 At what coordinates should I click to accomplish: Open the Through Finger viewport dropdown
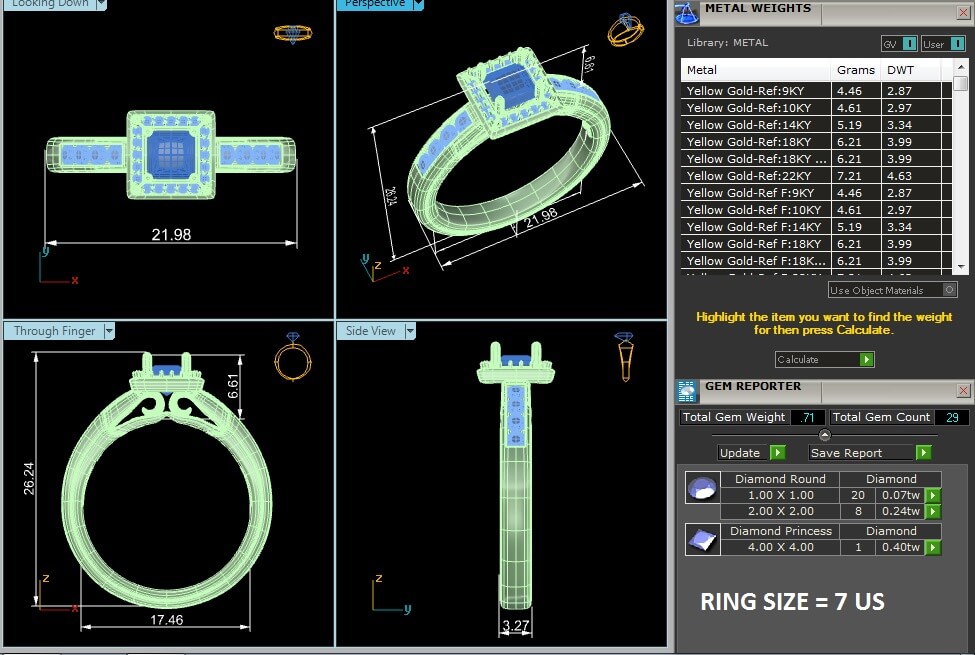[110, 331]
